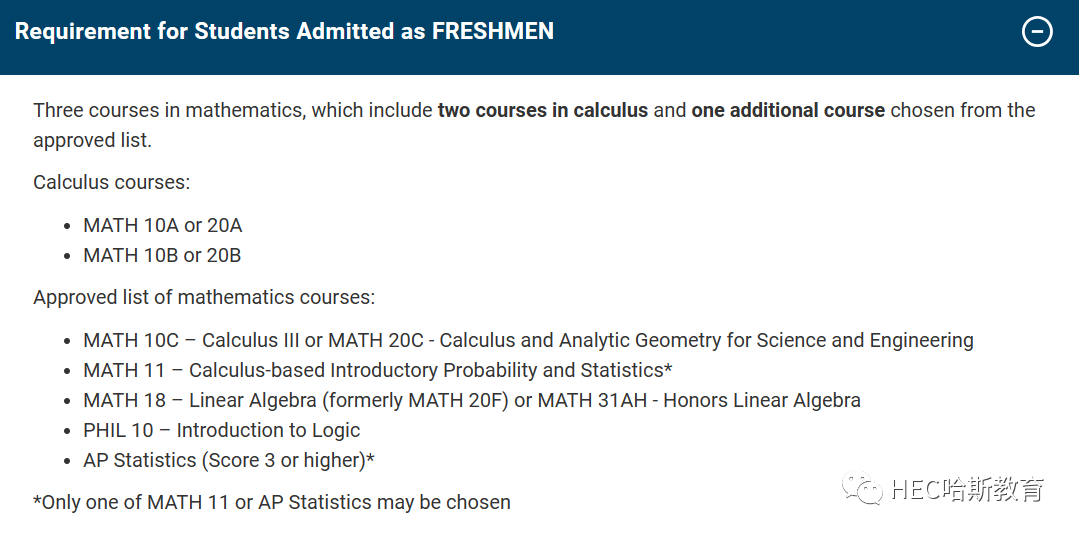Click the MATH 11 Probability and Statistics entry
The height and width of the screenshot is (536, 1079).
(x=378, y=370)
